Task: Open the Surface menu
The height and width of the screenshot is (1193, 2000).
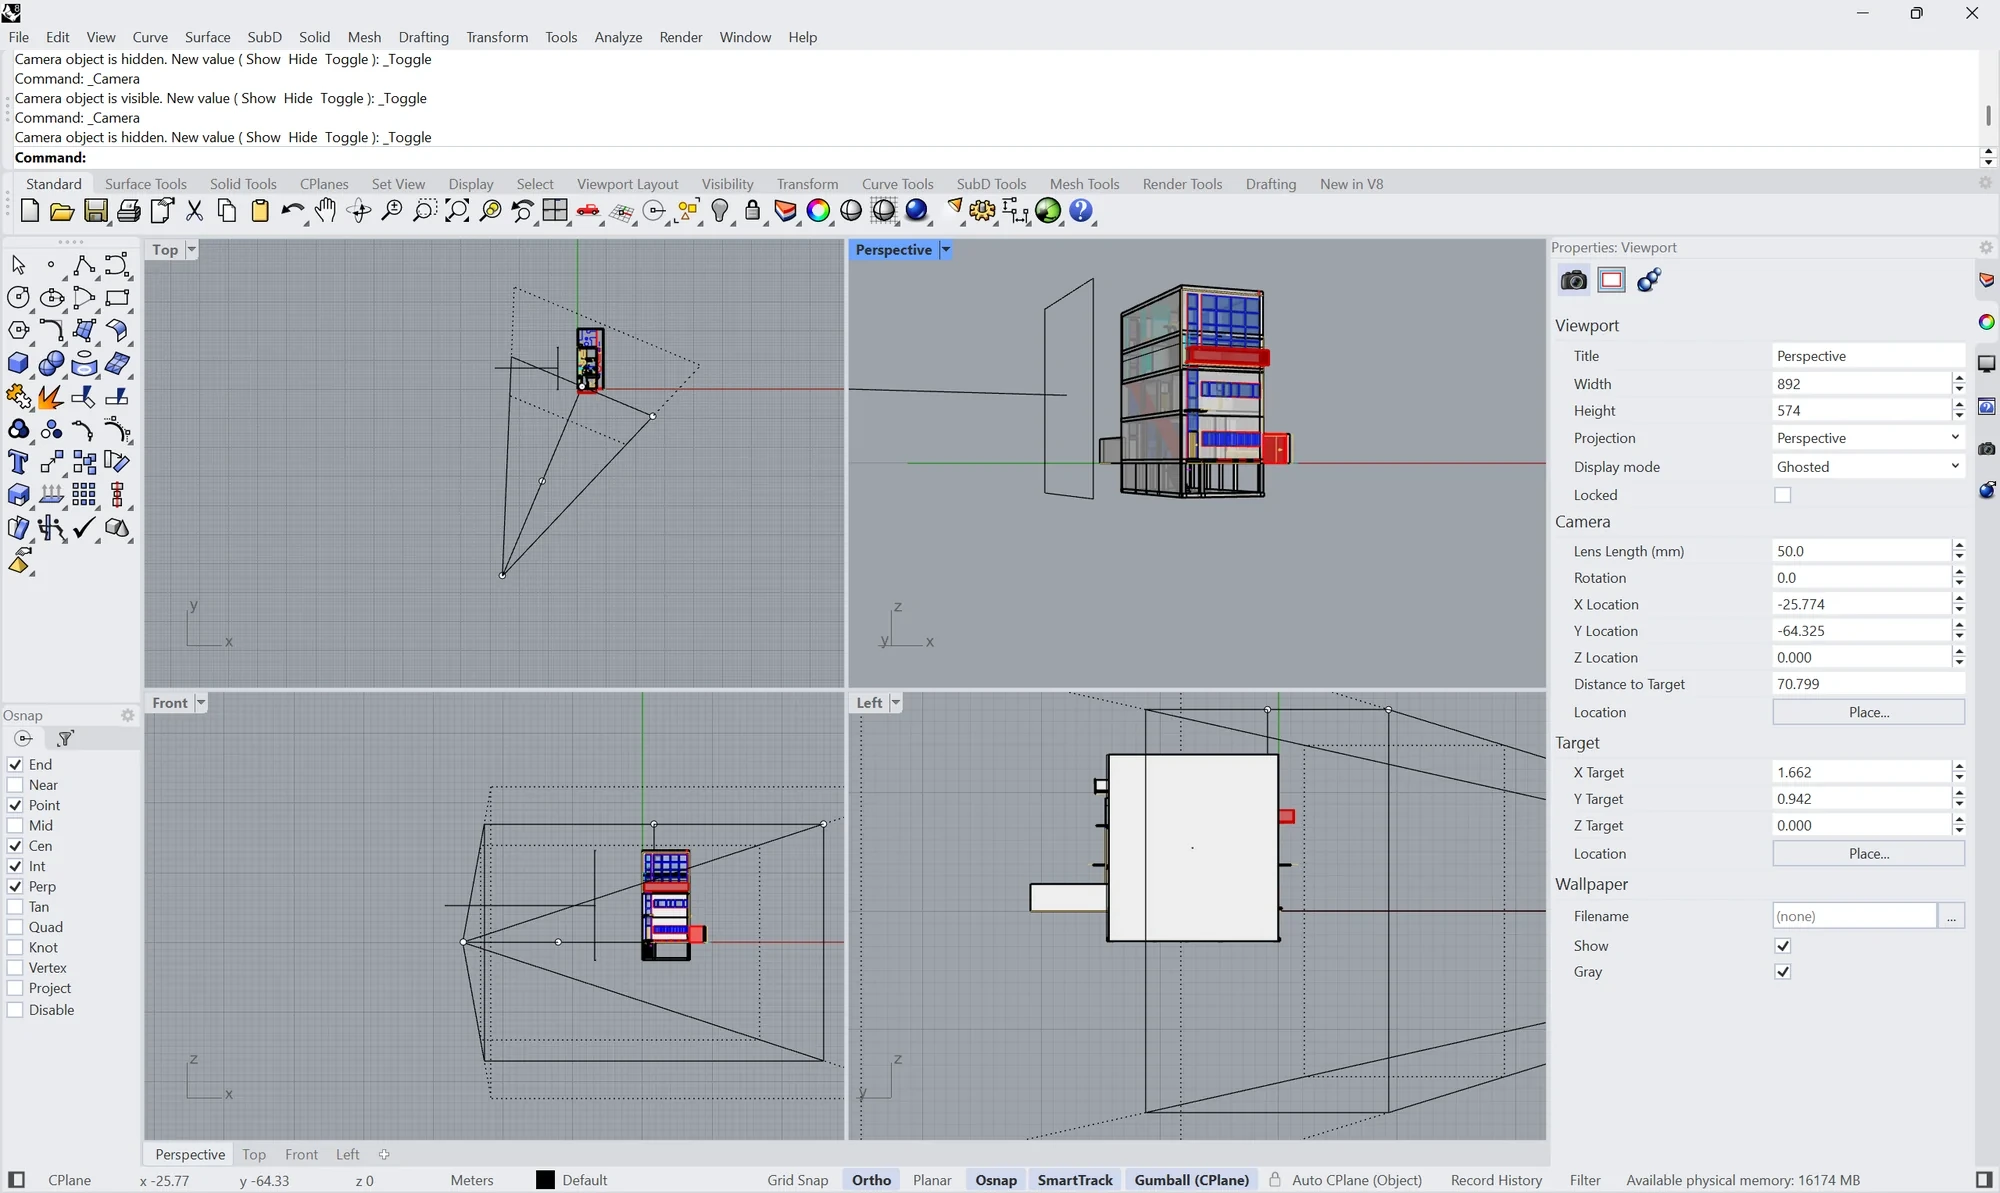Action: (207, 37)
